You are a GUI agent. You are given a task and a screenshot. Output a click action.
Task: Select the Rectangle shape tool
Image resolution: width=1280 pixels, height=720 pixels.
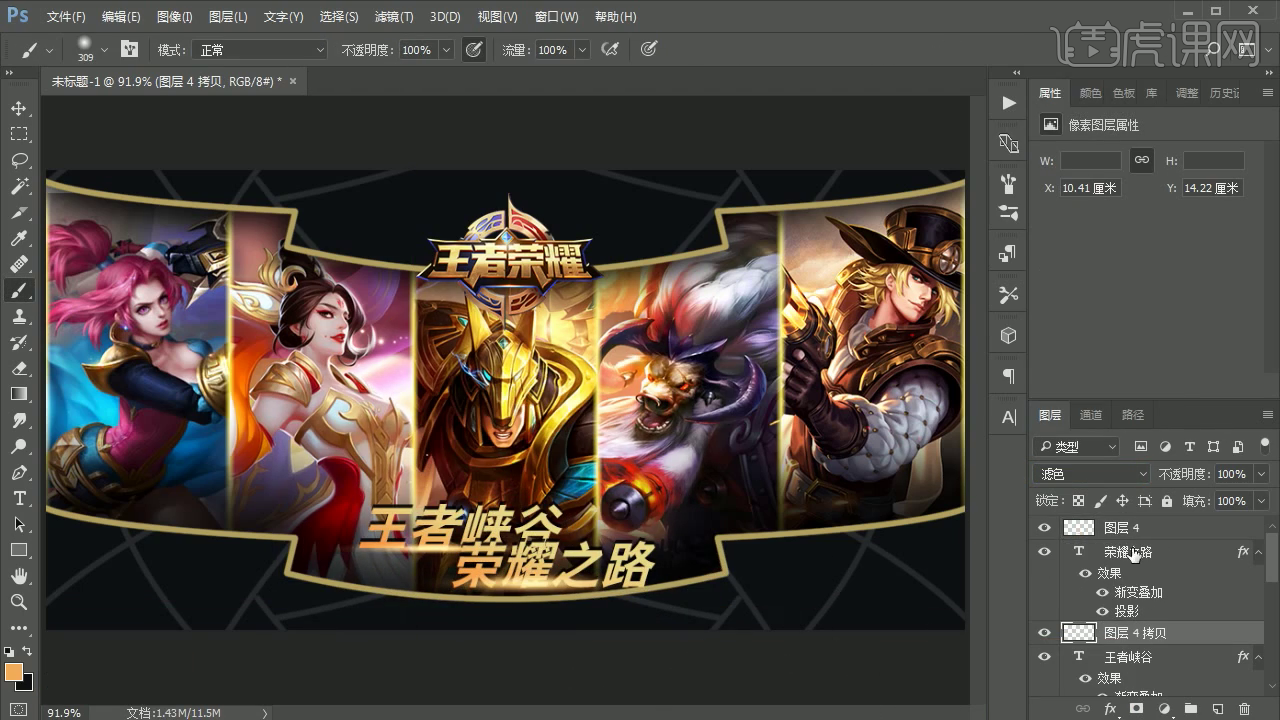tap(18, 550)
